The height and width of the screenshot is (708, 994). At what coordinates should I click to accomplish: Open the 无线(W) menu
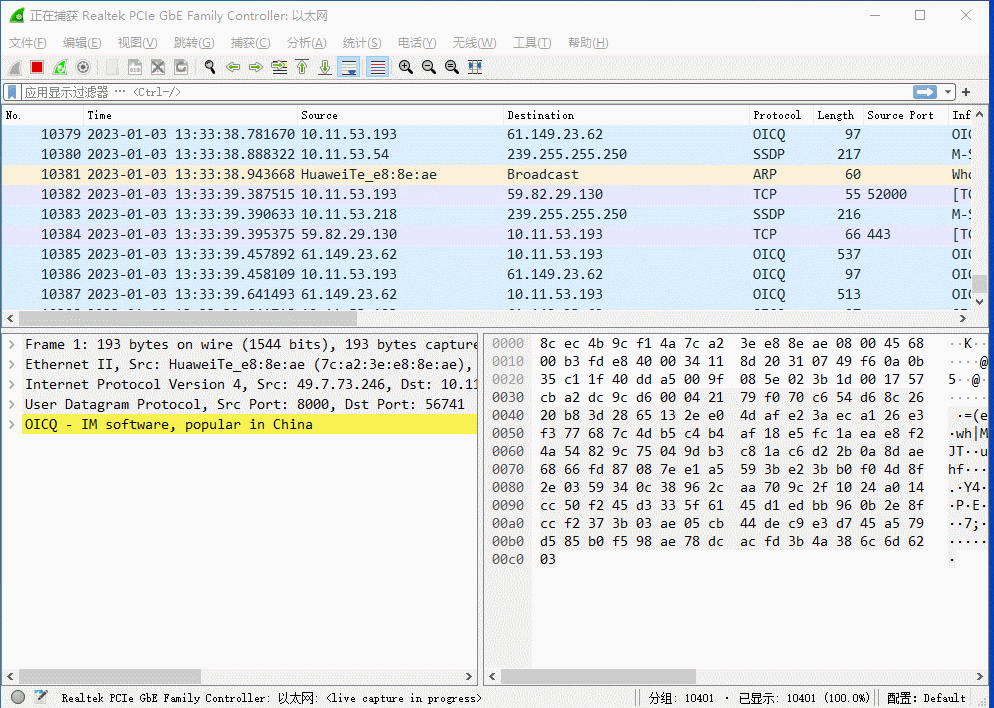(x=474, y=42)
